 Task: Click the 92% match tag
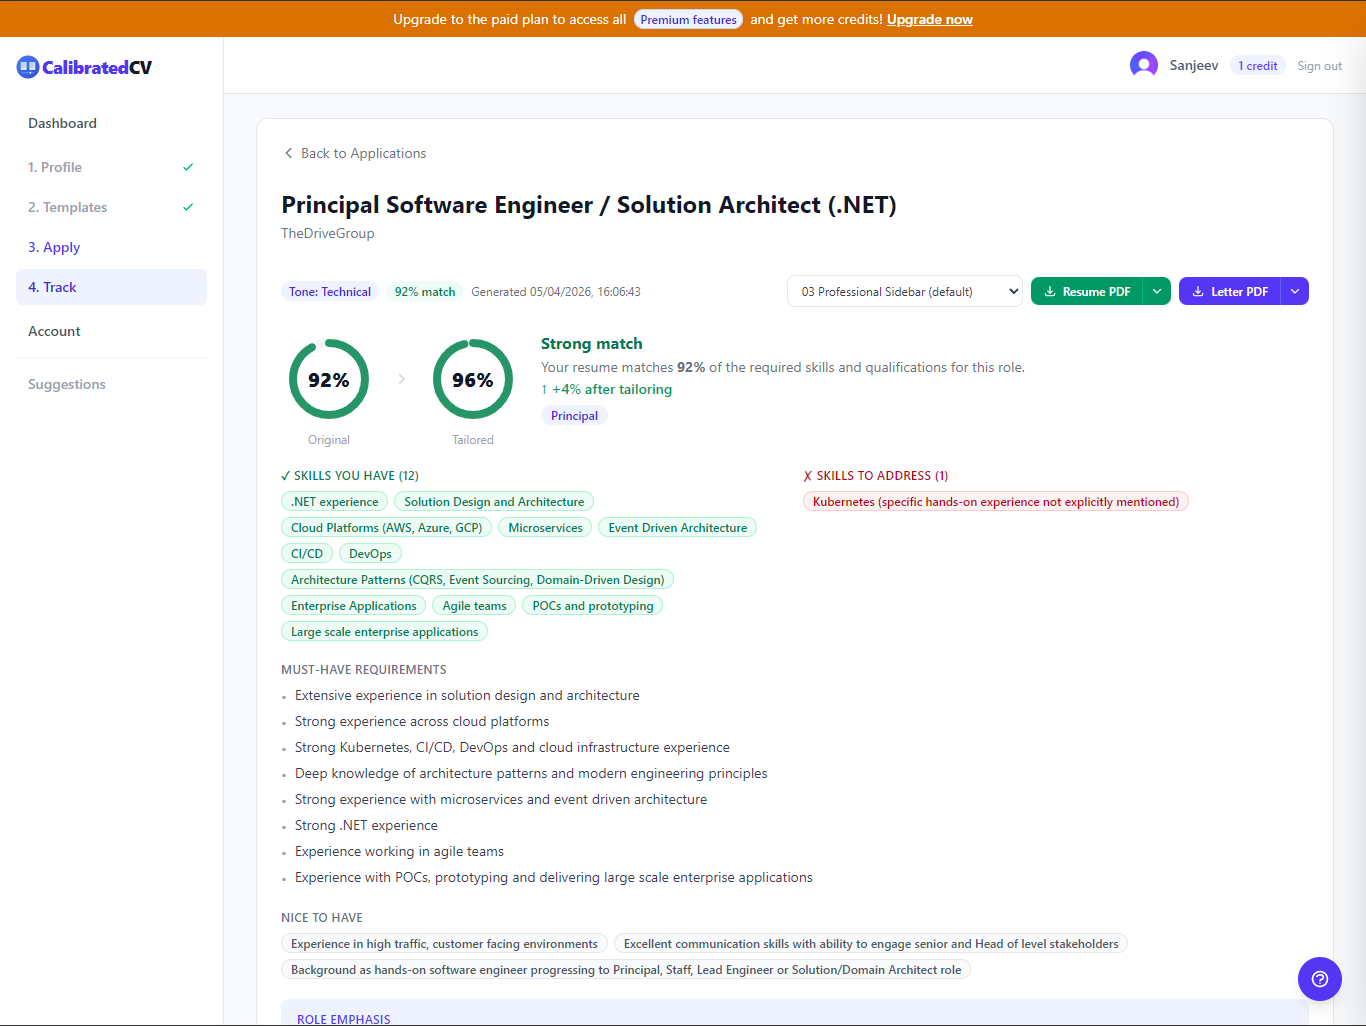425,292
